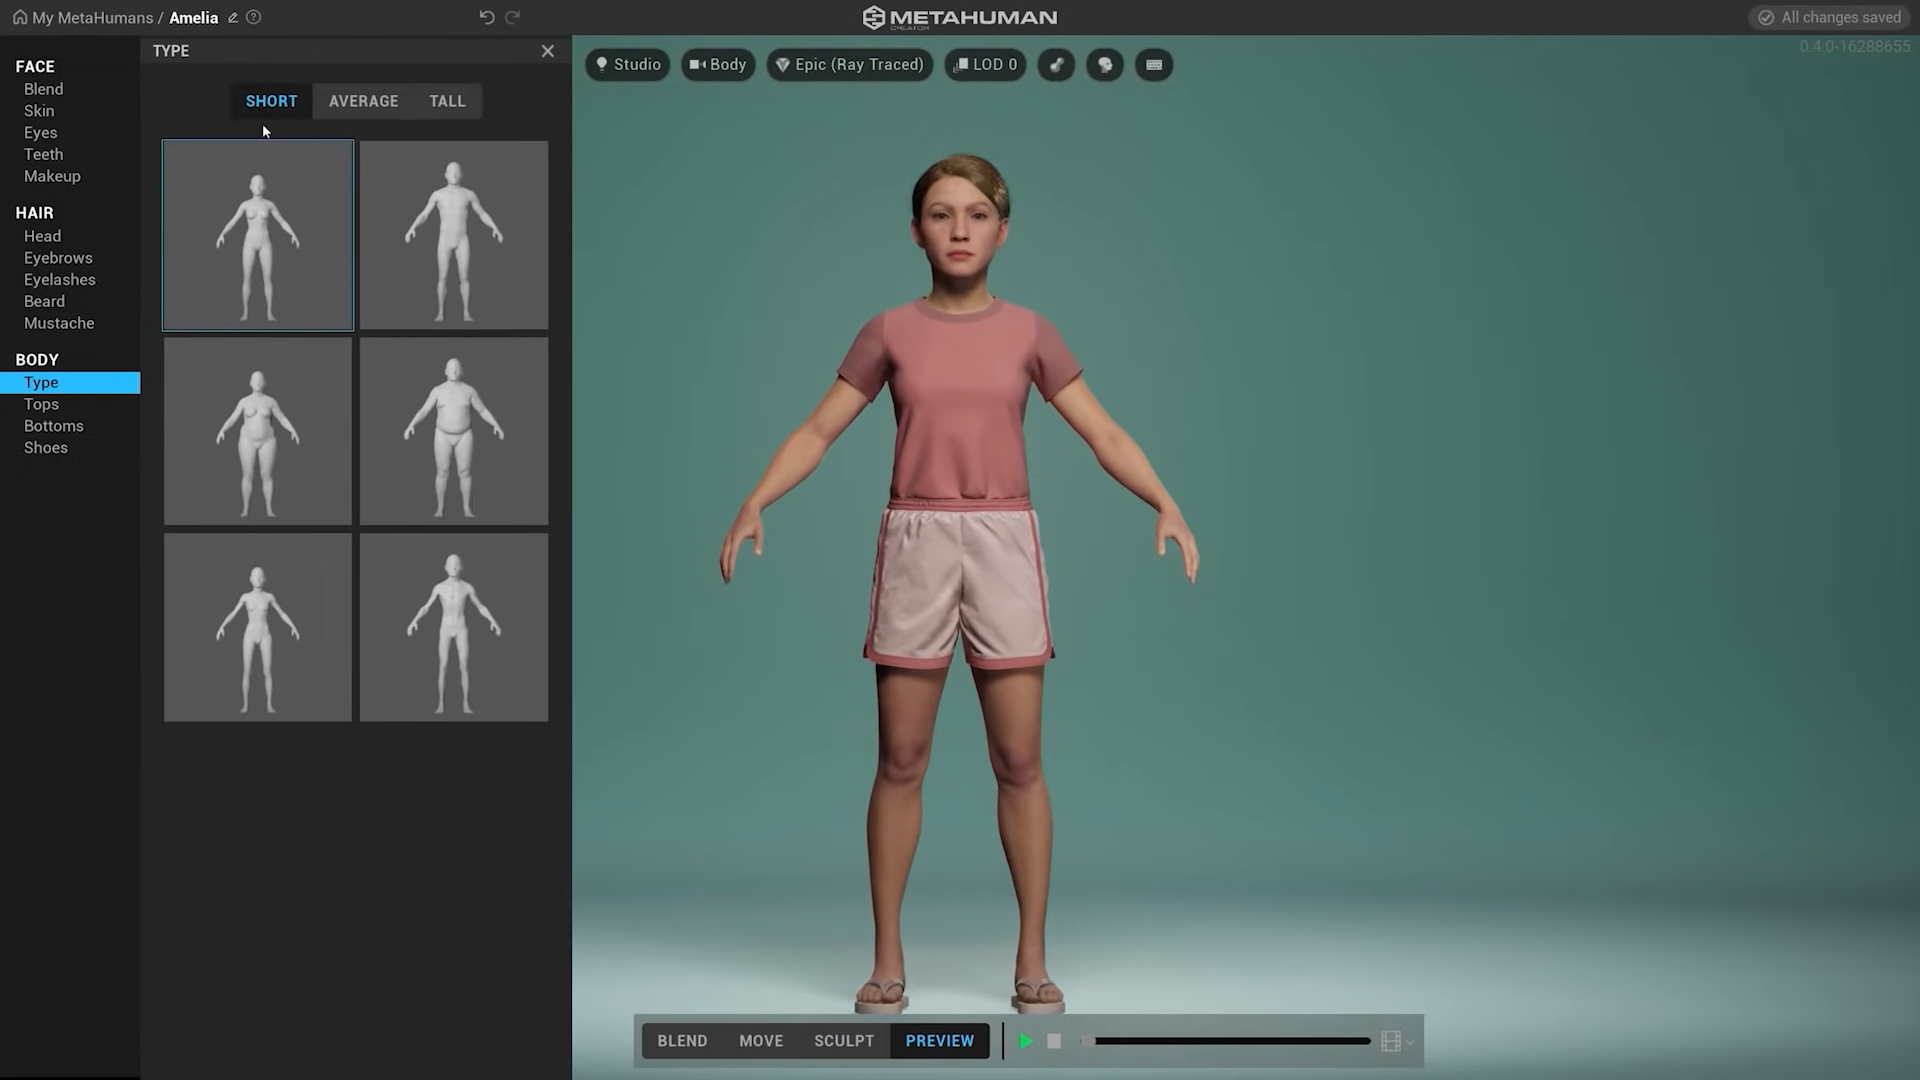Expand the LOD 0 selector
This screenshot has height=1080, width=1920.
985,65
